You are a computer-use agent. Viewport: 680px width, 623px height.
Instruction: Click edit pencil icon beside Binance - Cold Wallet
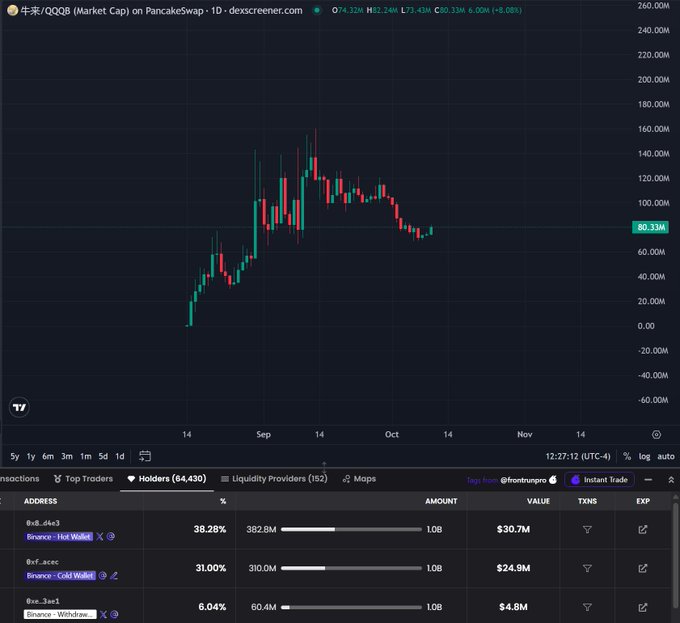click(x=114, y=575)
